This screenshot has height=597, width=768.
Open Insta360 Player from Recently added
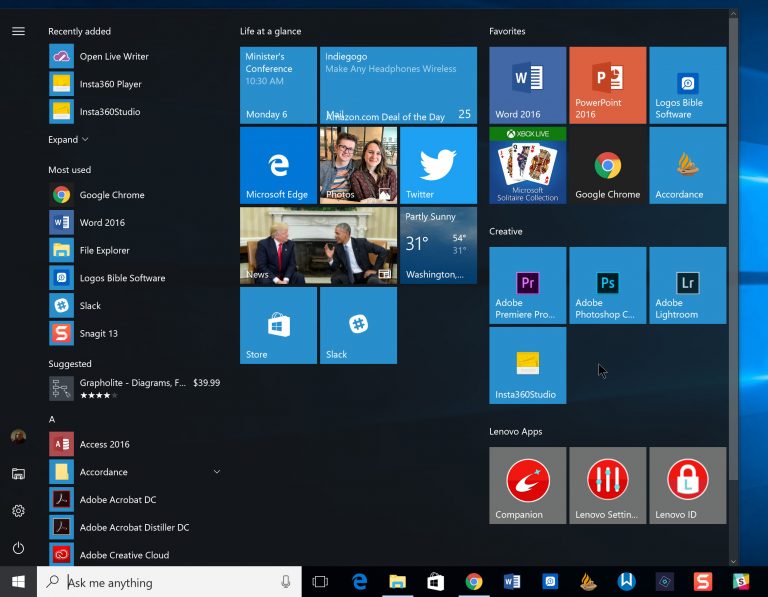click(135, 84)
